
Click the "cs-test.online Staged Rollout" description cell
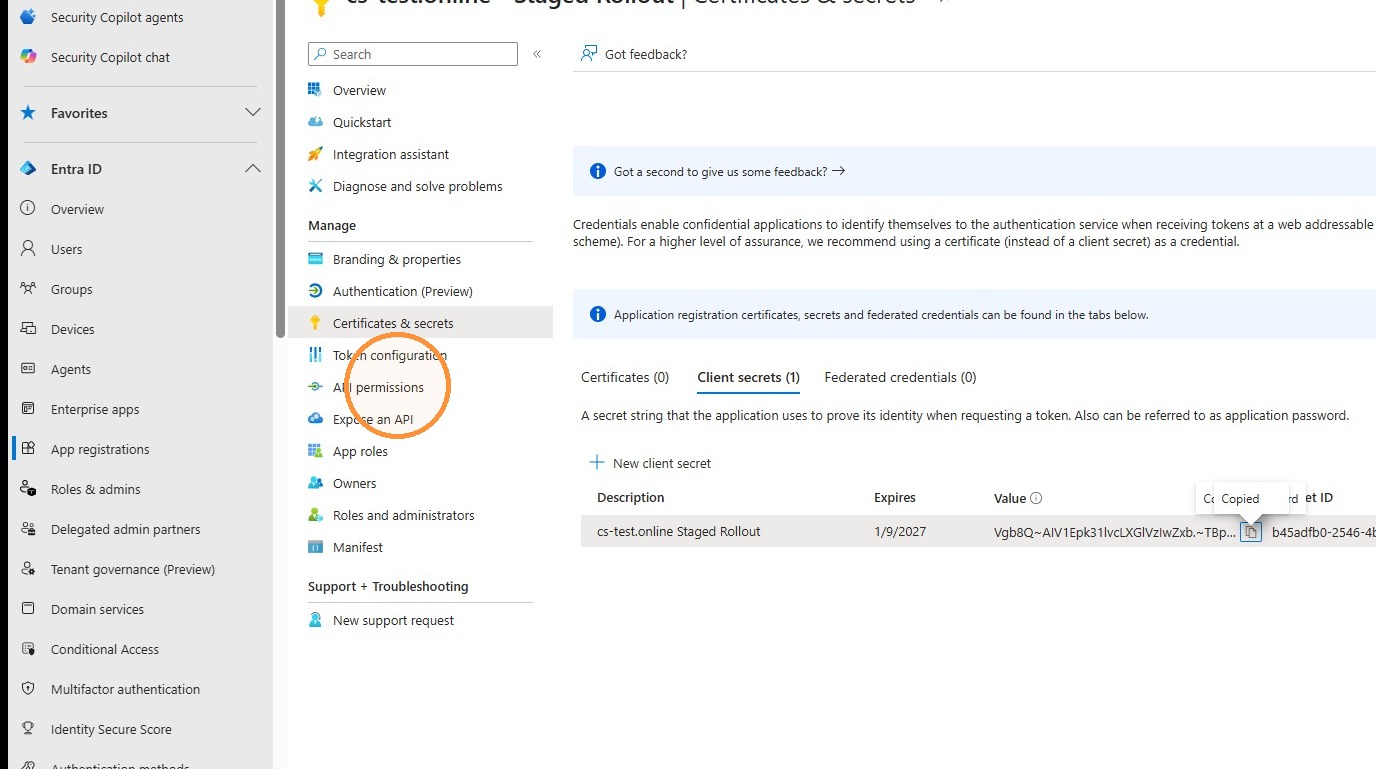(x=679, y=531)
